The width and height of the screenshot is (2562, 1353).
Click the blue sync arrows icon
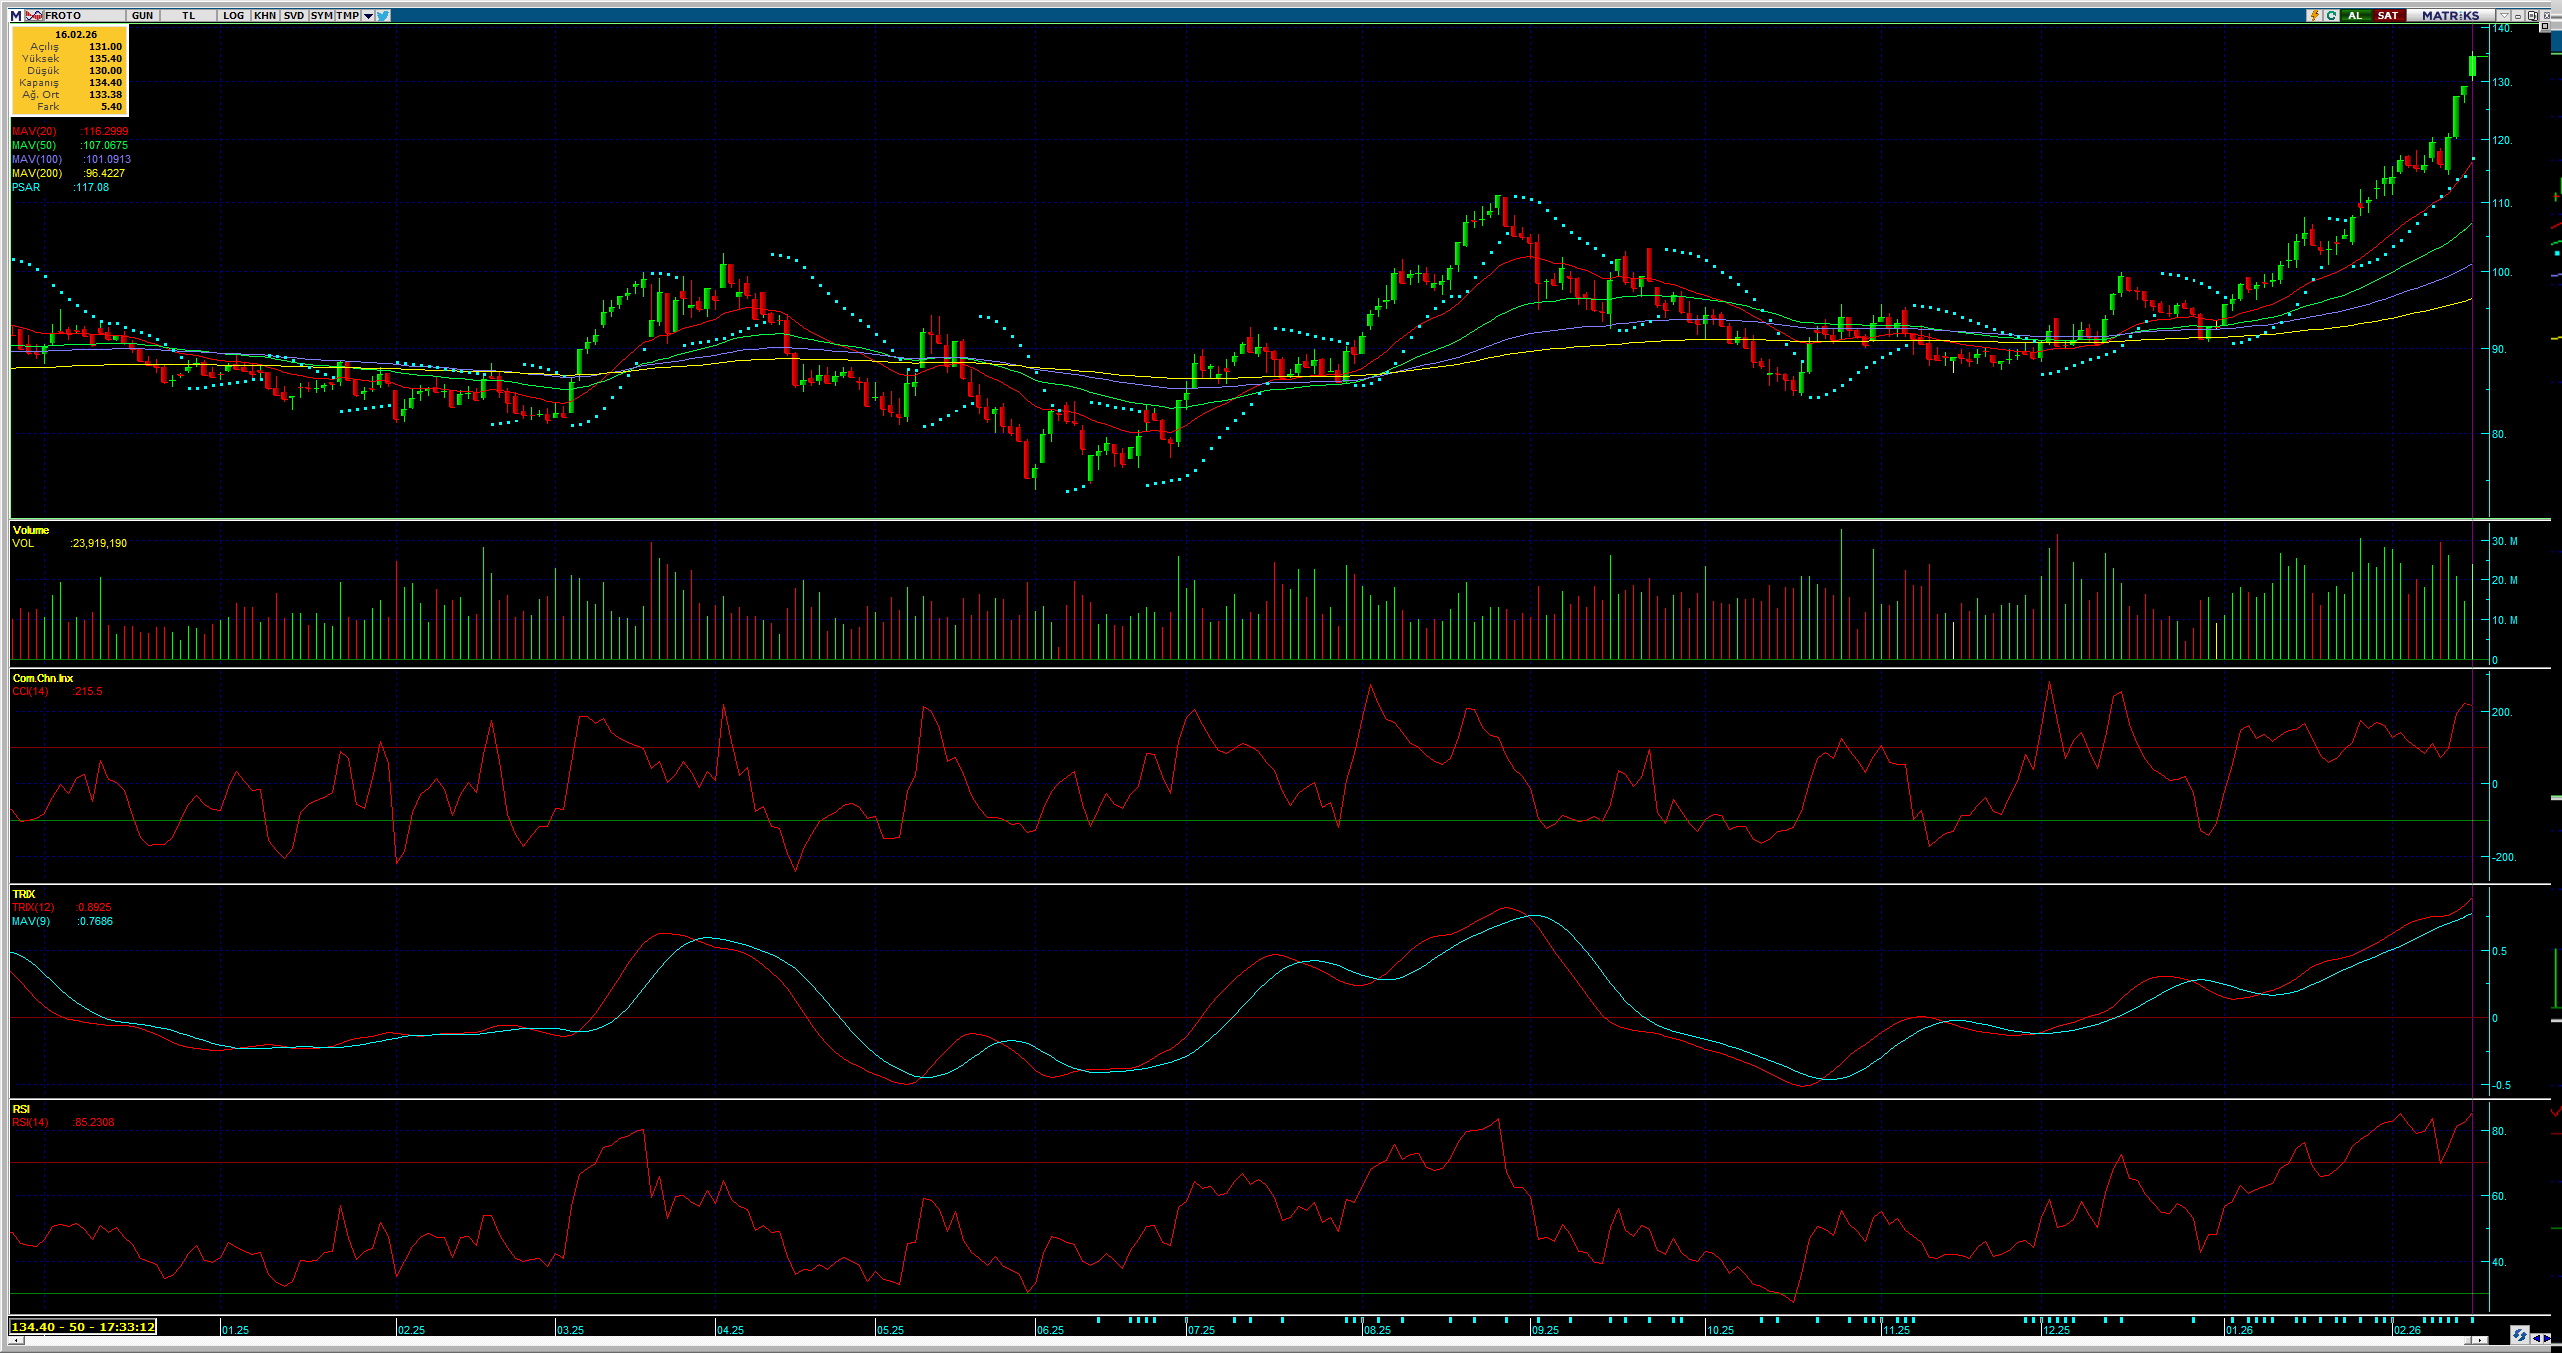pos(2519,1335)
